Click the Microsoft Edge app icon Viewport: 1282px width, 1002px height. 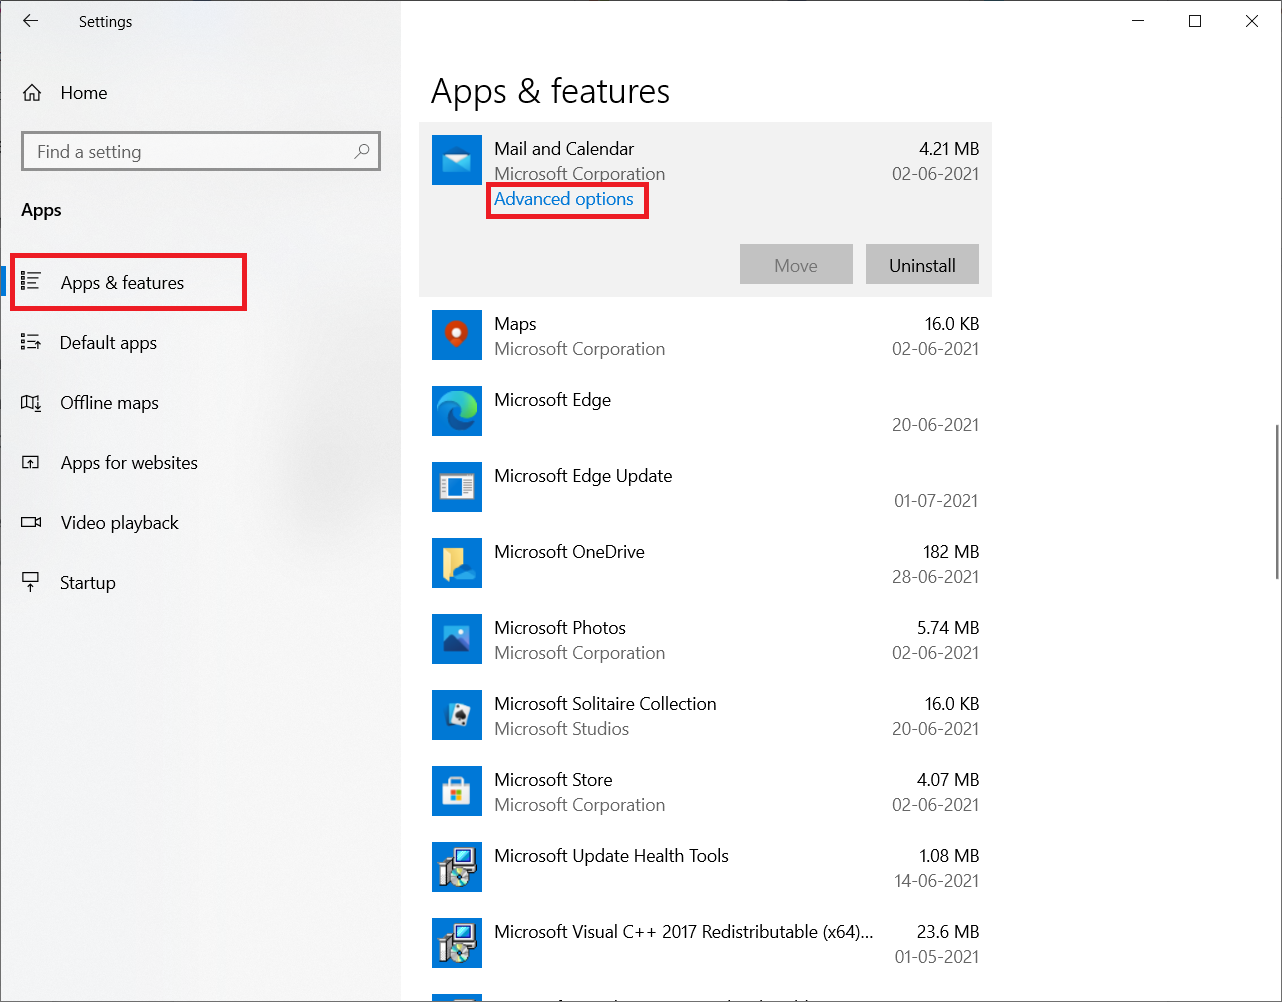[457, 411]
